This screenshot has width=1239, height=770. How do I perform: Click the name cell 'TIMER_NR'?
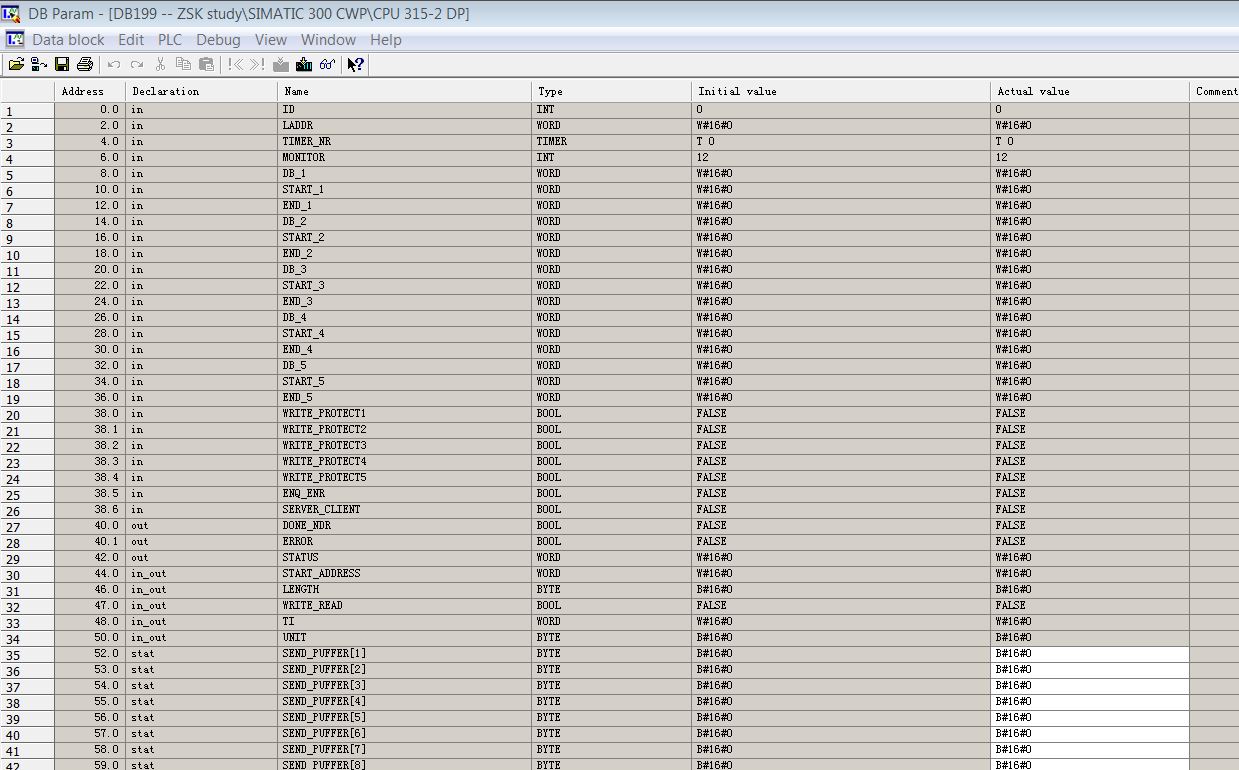coord(404,141)
